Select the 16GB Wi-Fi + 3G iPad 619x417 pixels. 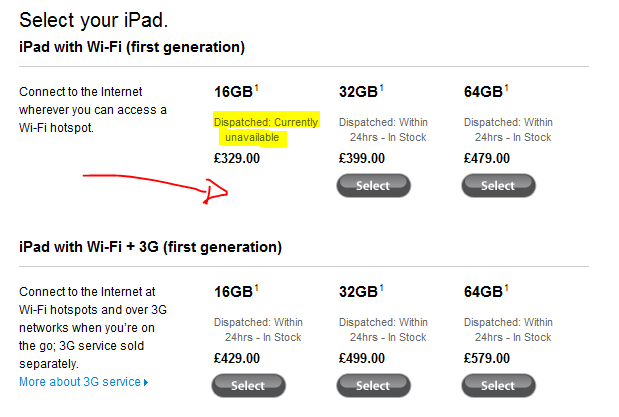248,385
